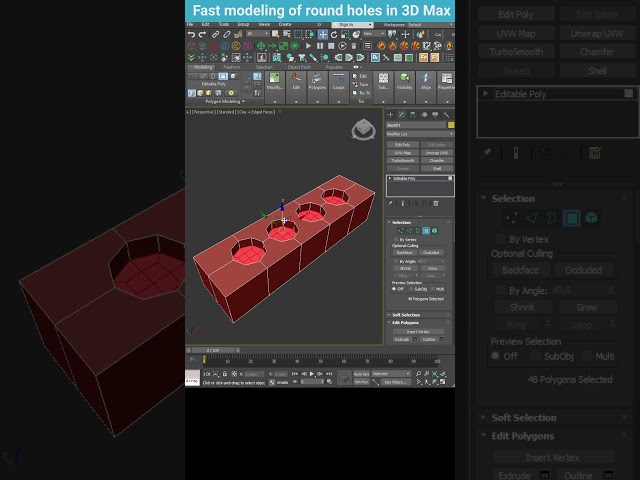Click the Pin Stack icon
Screen dimensions: 640x480
391,203
